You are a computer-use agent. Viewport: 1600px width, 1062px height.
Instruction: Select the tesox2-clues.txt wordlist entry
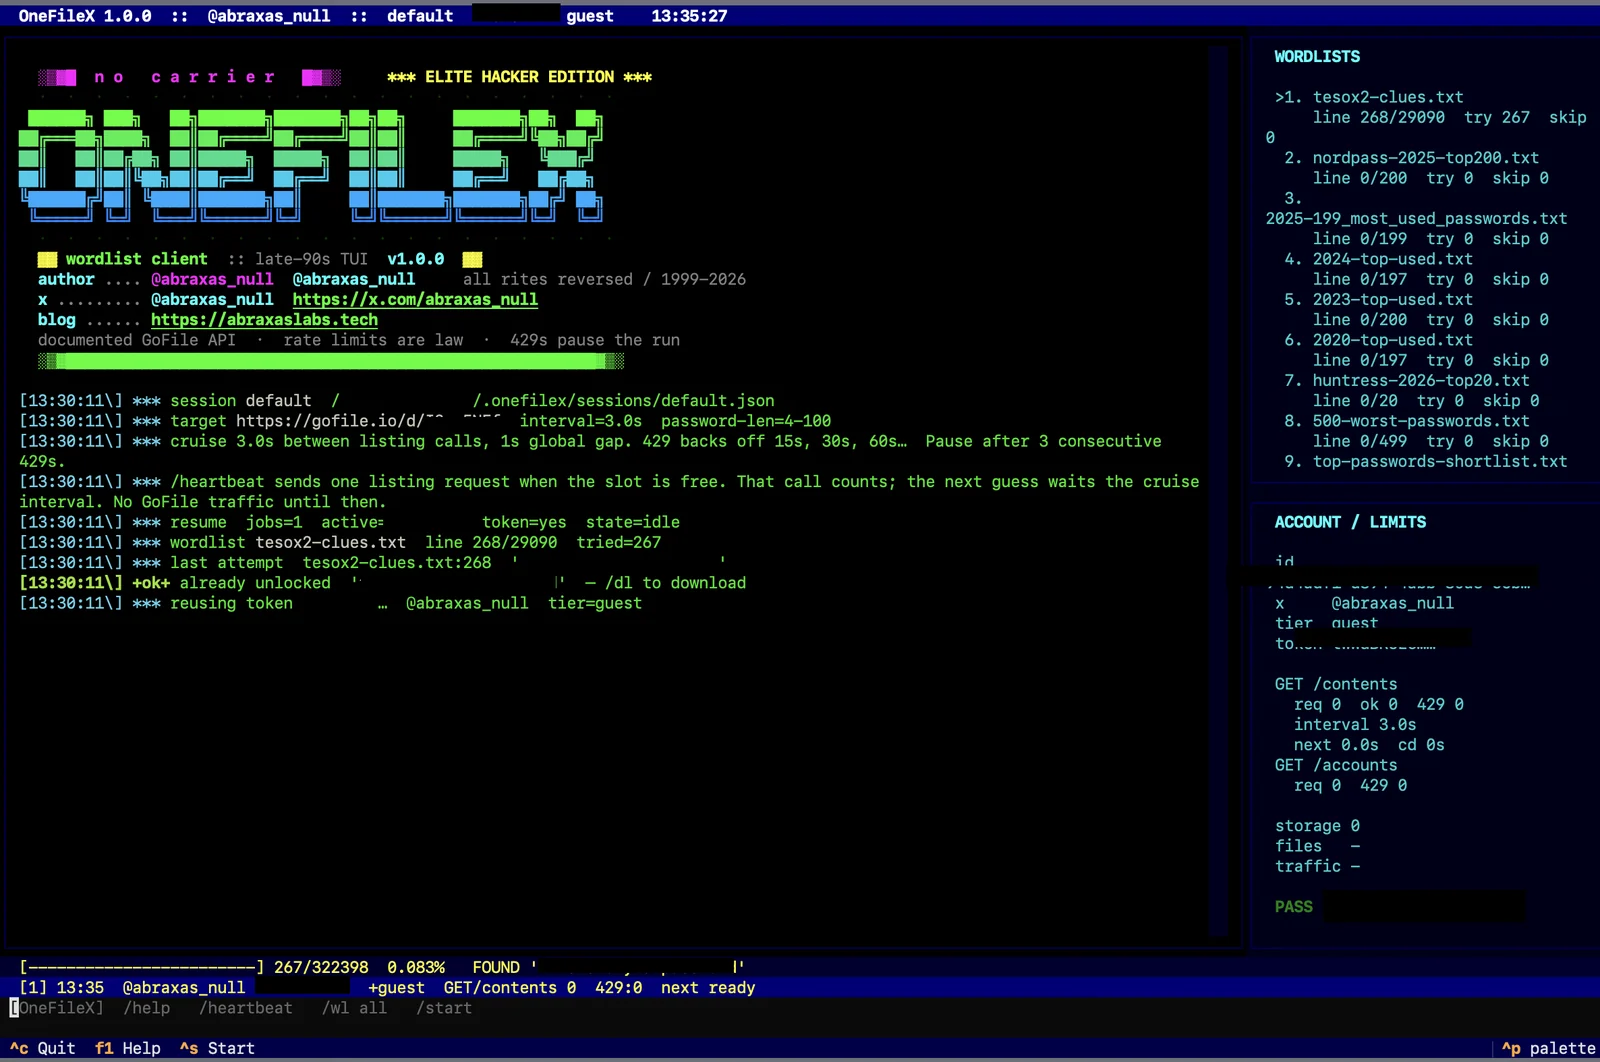(1388, 97)
